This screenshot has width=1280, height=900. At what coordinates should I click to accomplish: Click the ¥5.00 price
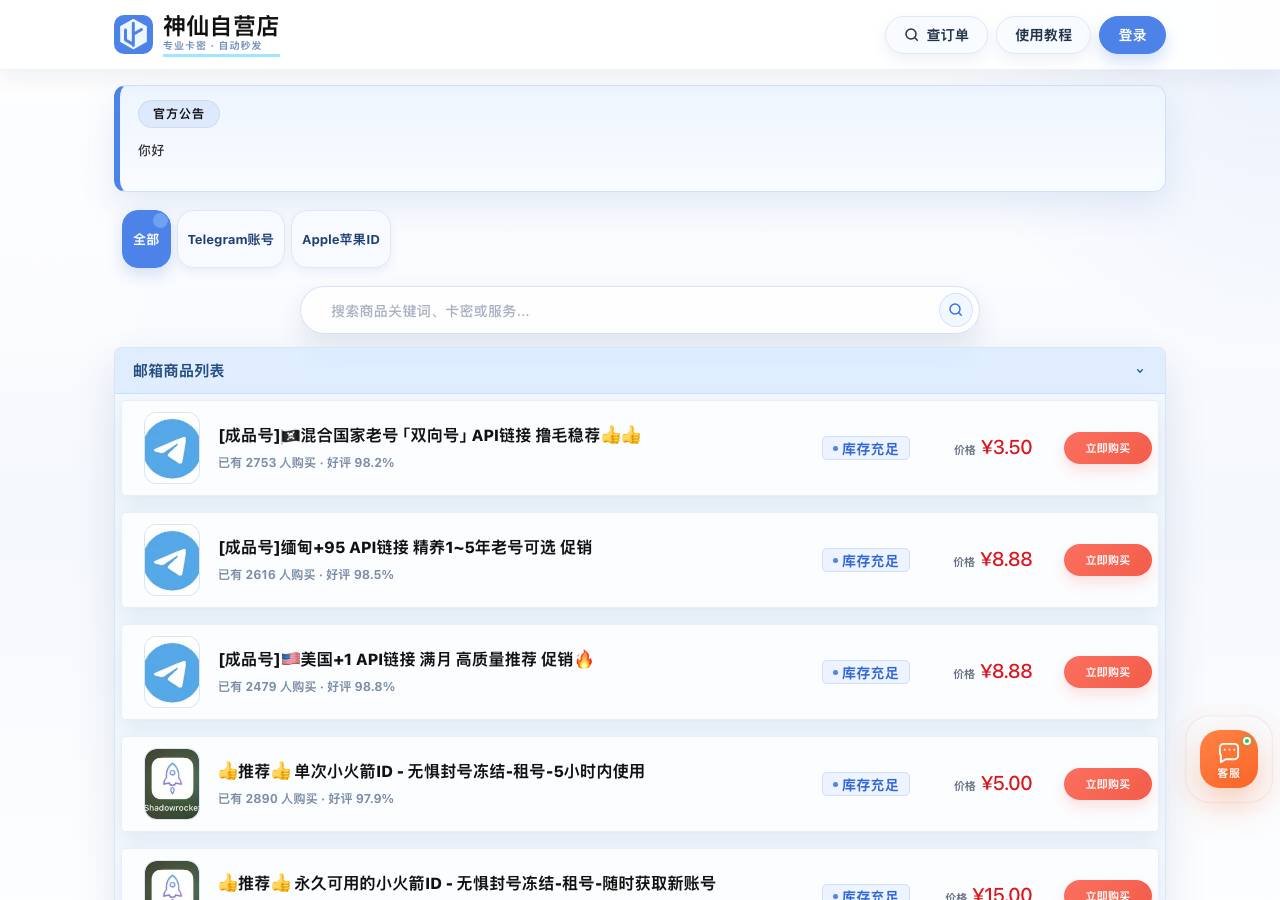coord(1006,784)
